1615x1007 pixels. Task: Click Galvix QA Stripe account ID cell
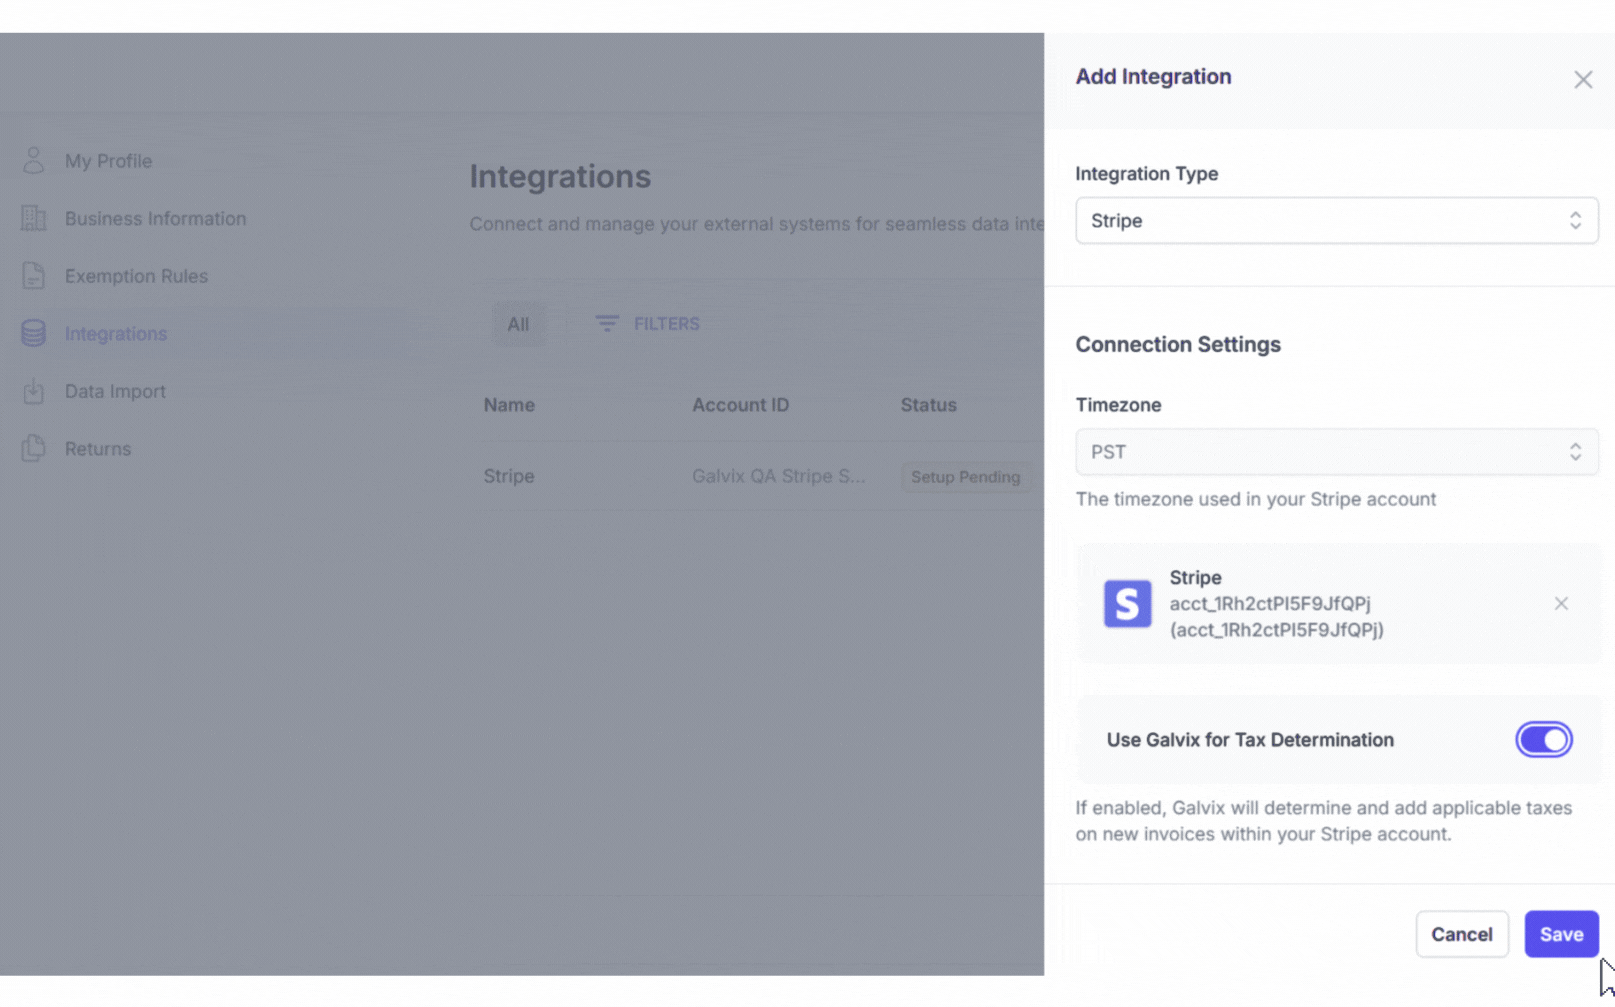pos(779,476)
